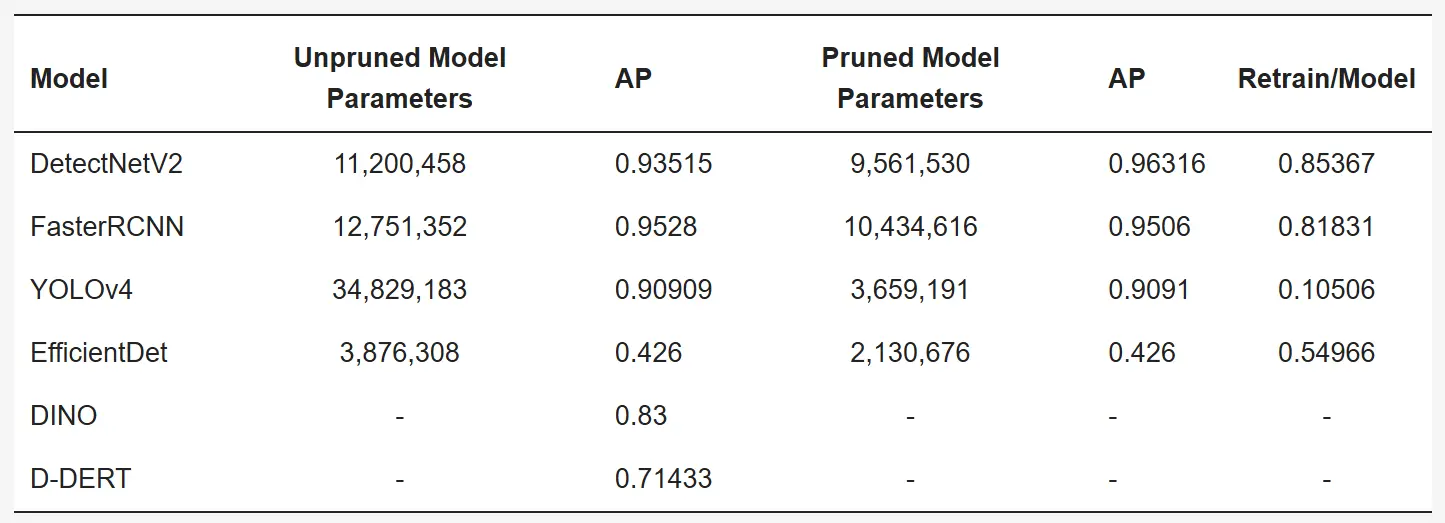Select the Retrain/Model column header
Image resolution: width=1445 pixels, height=523 pixels.
1326,78
